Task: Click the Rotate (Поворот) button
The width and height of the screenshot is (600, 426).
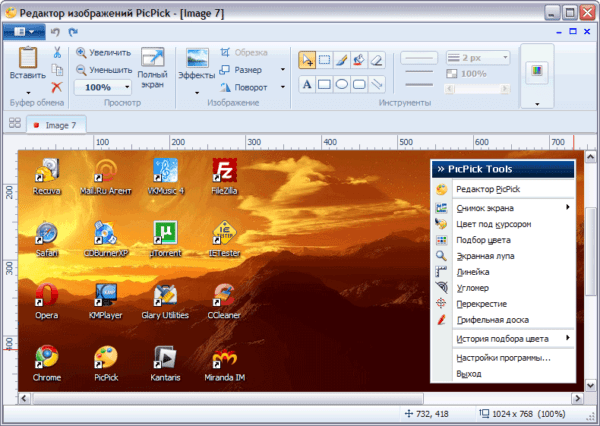Action: (243, 87)
